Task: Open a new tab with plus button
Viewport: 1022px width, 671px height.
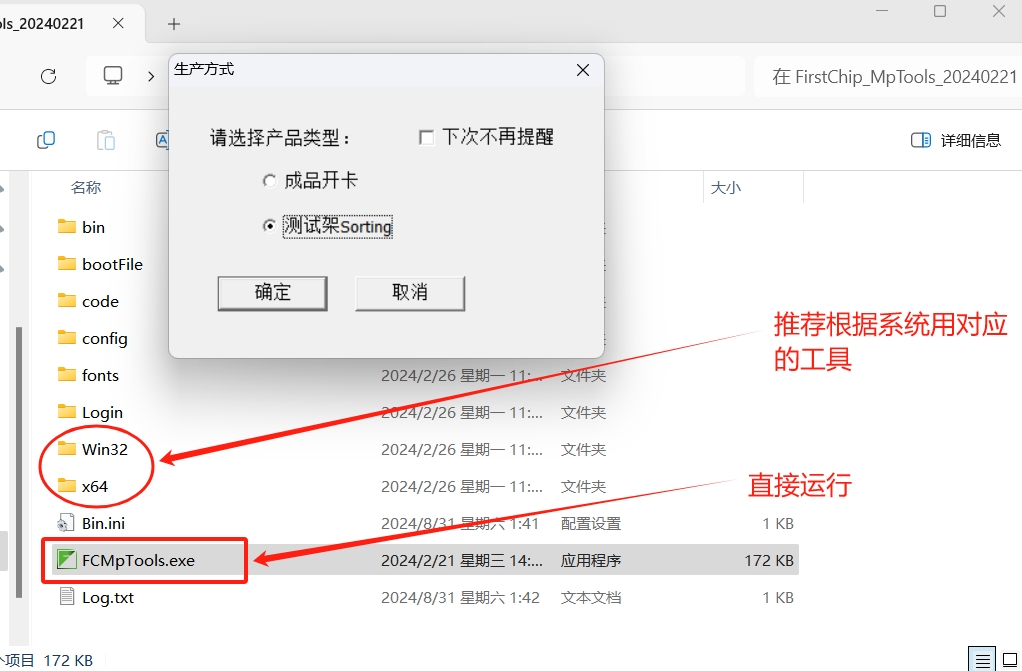Action: (174, 23)
